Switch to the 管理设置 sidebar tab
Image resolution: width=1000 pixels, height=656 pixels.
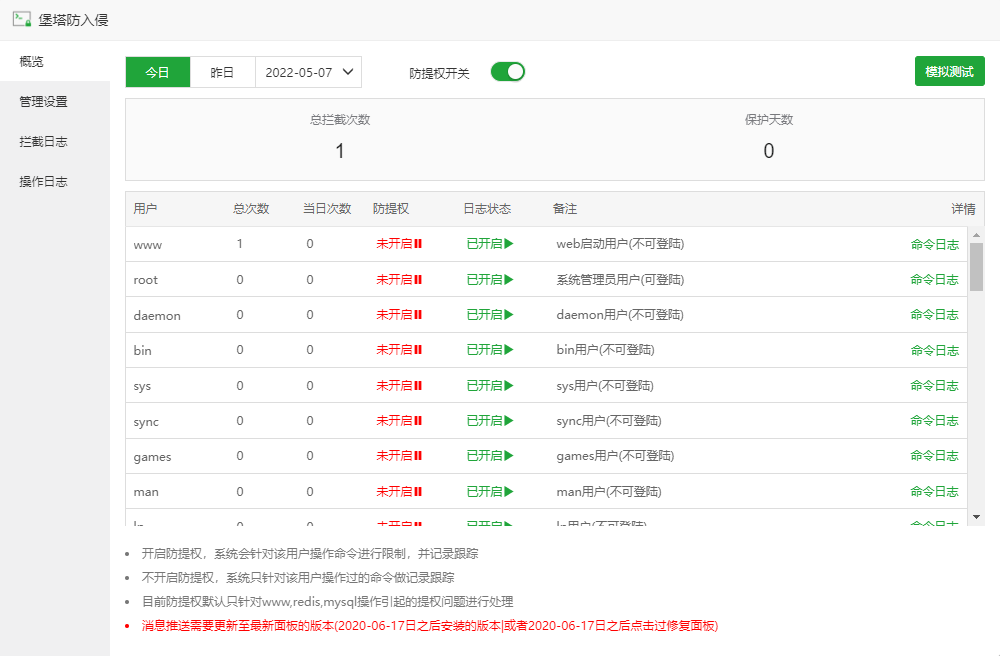44,102
